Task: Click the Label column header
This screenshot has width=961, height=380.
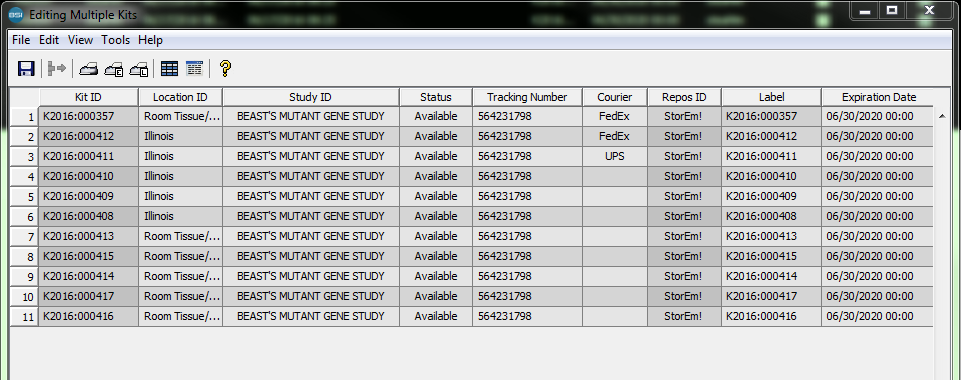Action: tap(772, 97)
